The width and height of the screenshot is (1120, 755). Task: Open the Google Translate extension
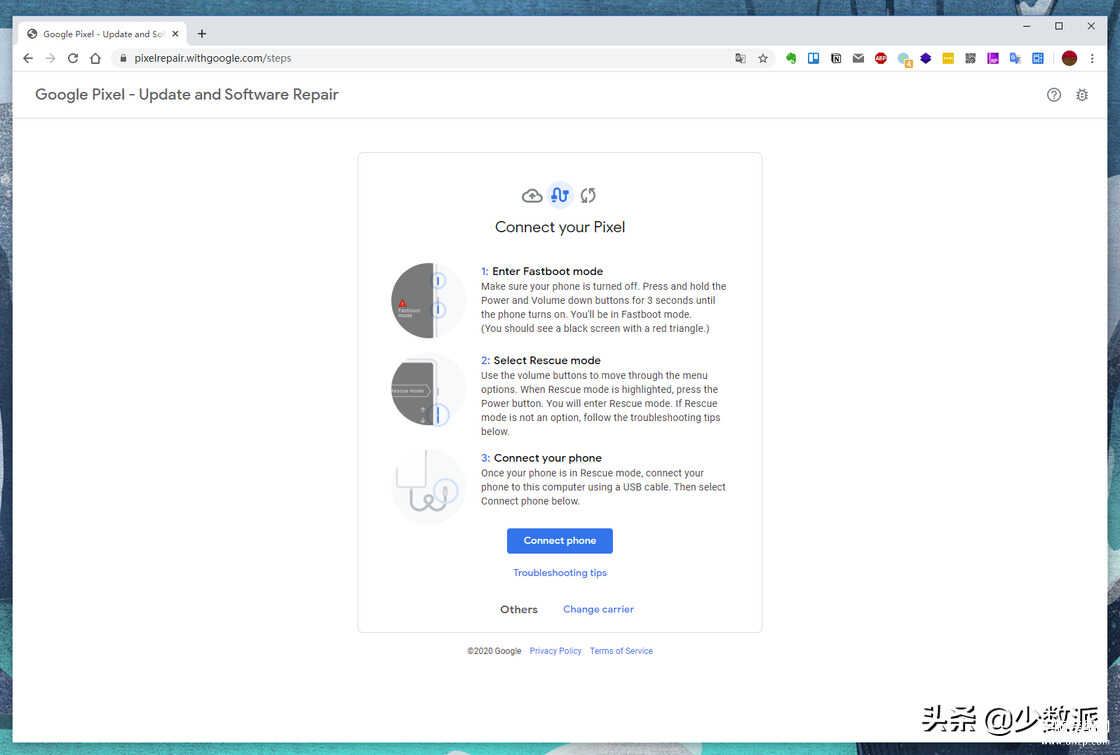1015,59
